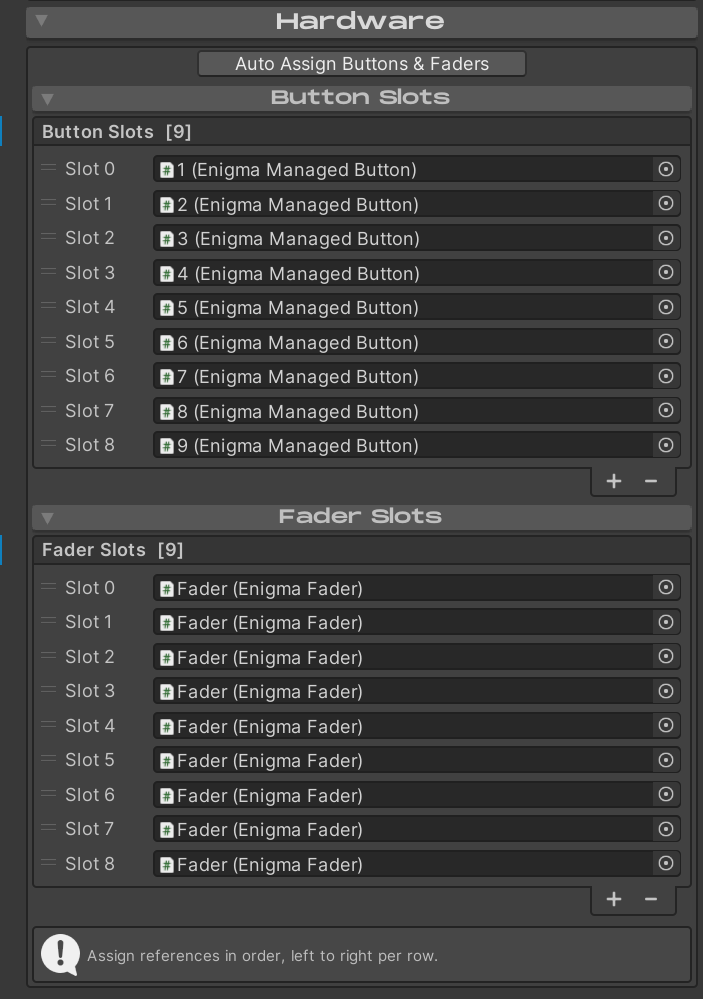Screen dimensions: 703x999
Task: Open object picker for Button Slot 3
Action: pos(665,273)
